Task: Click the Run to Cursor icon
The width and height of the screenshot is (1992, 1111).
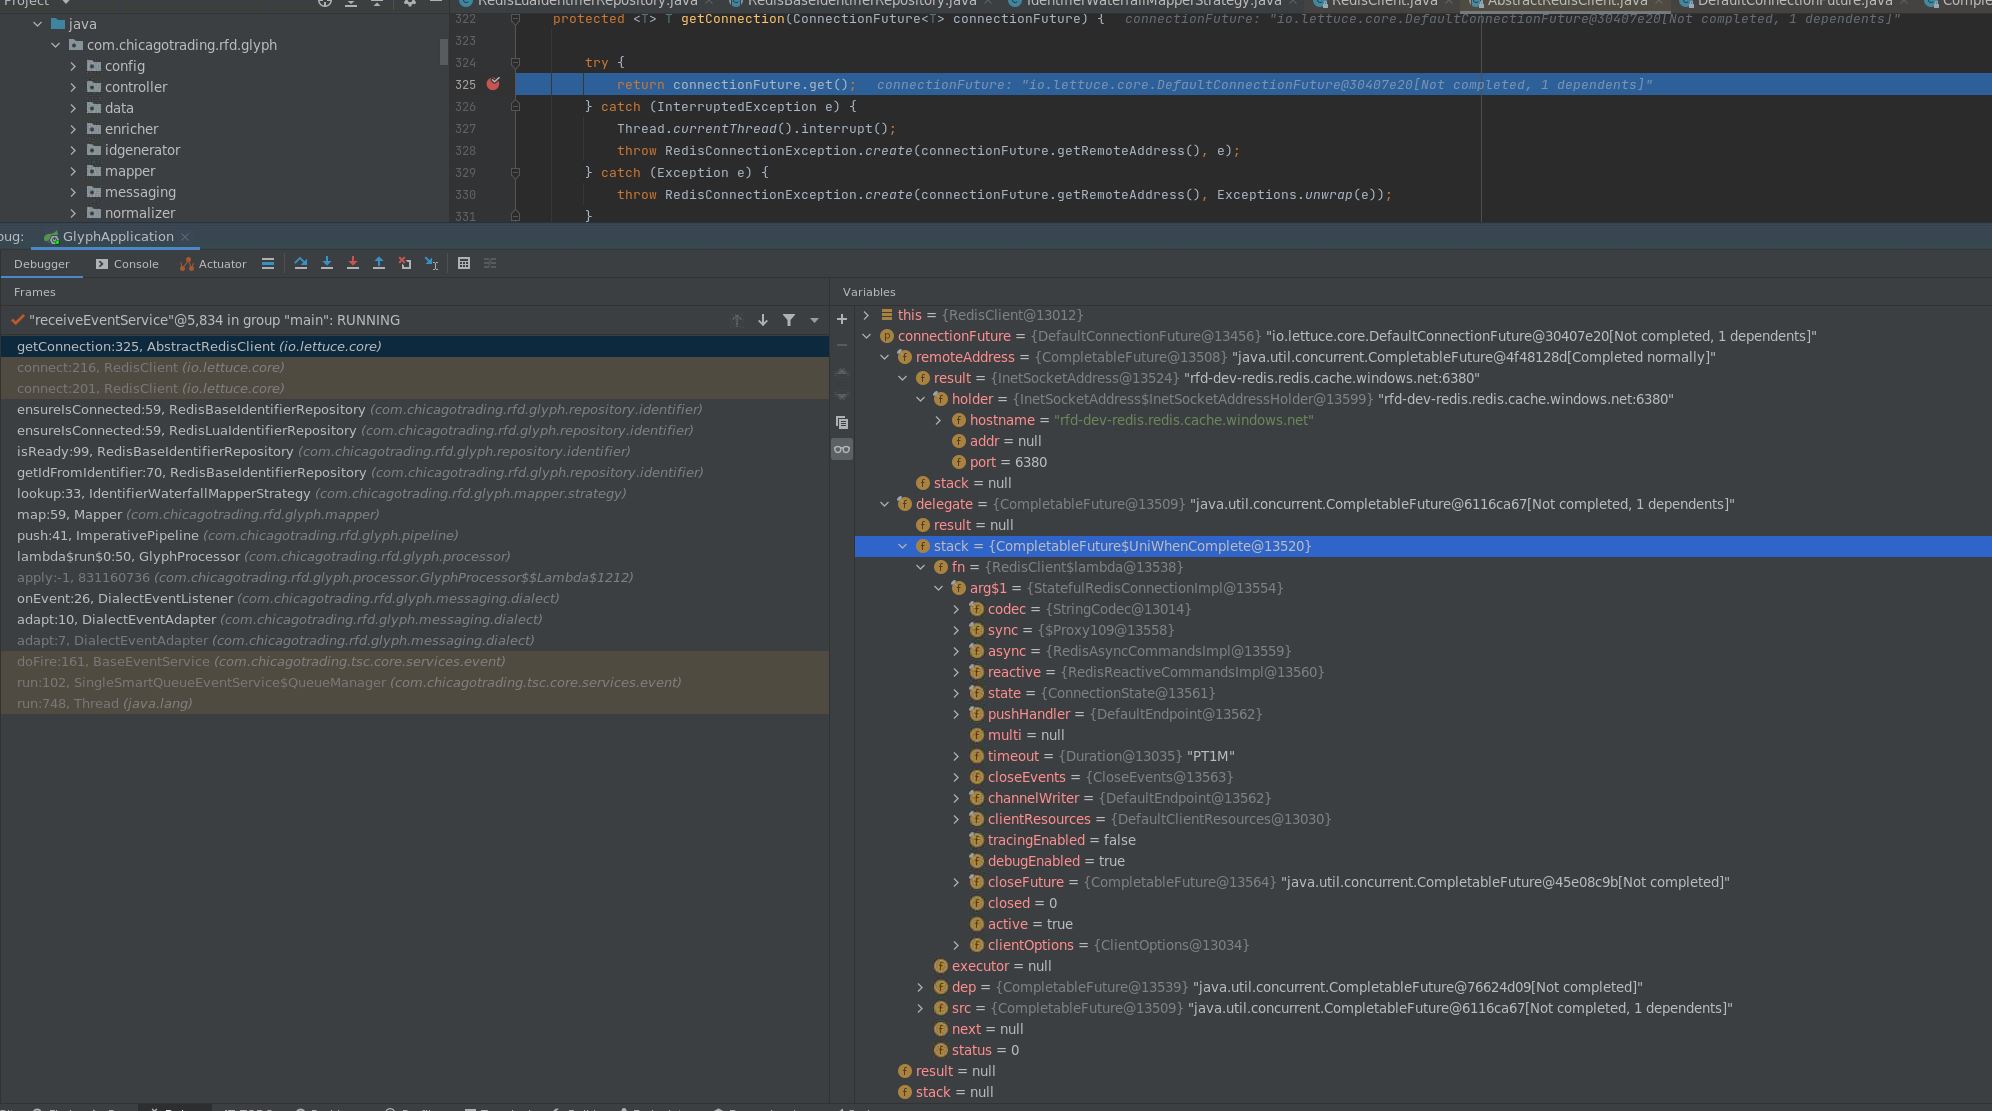Action: click(x=431, y=263)
